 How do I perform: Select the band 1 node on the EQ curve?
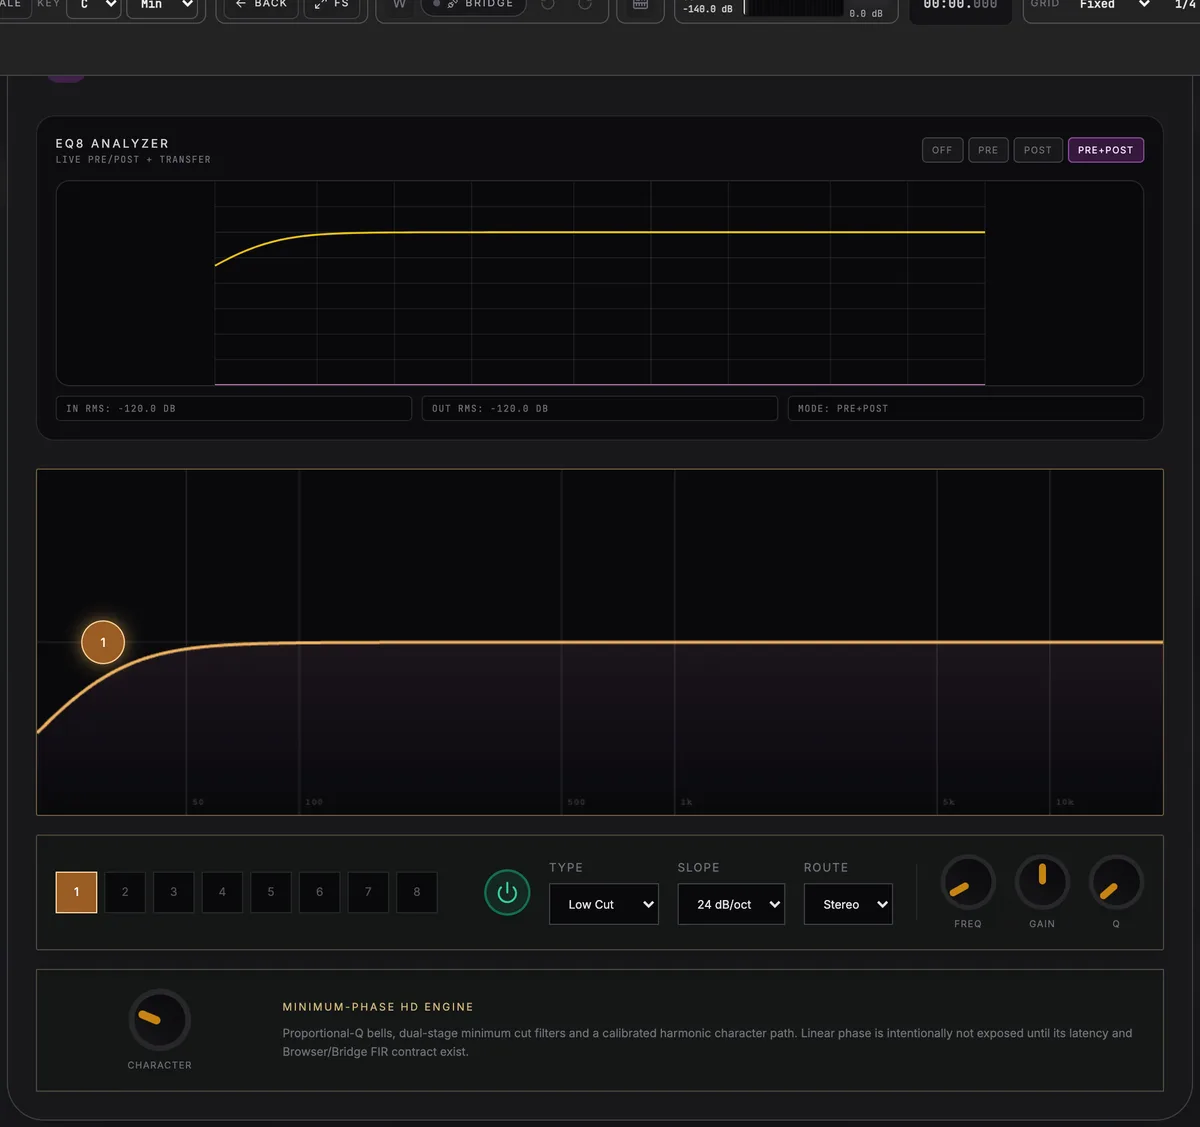click(x=103, y=642)
